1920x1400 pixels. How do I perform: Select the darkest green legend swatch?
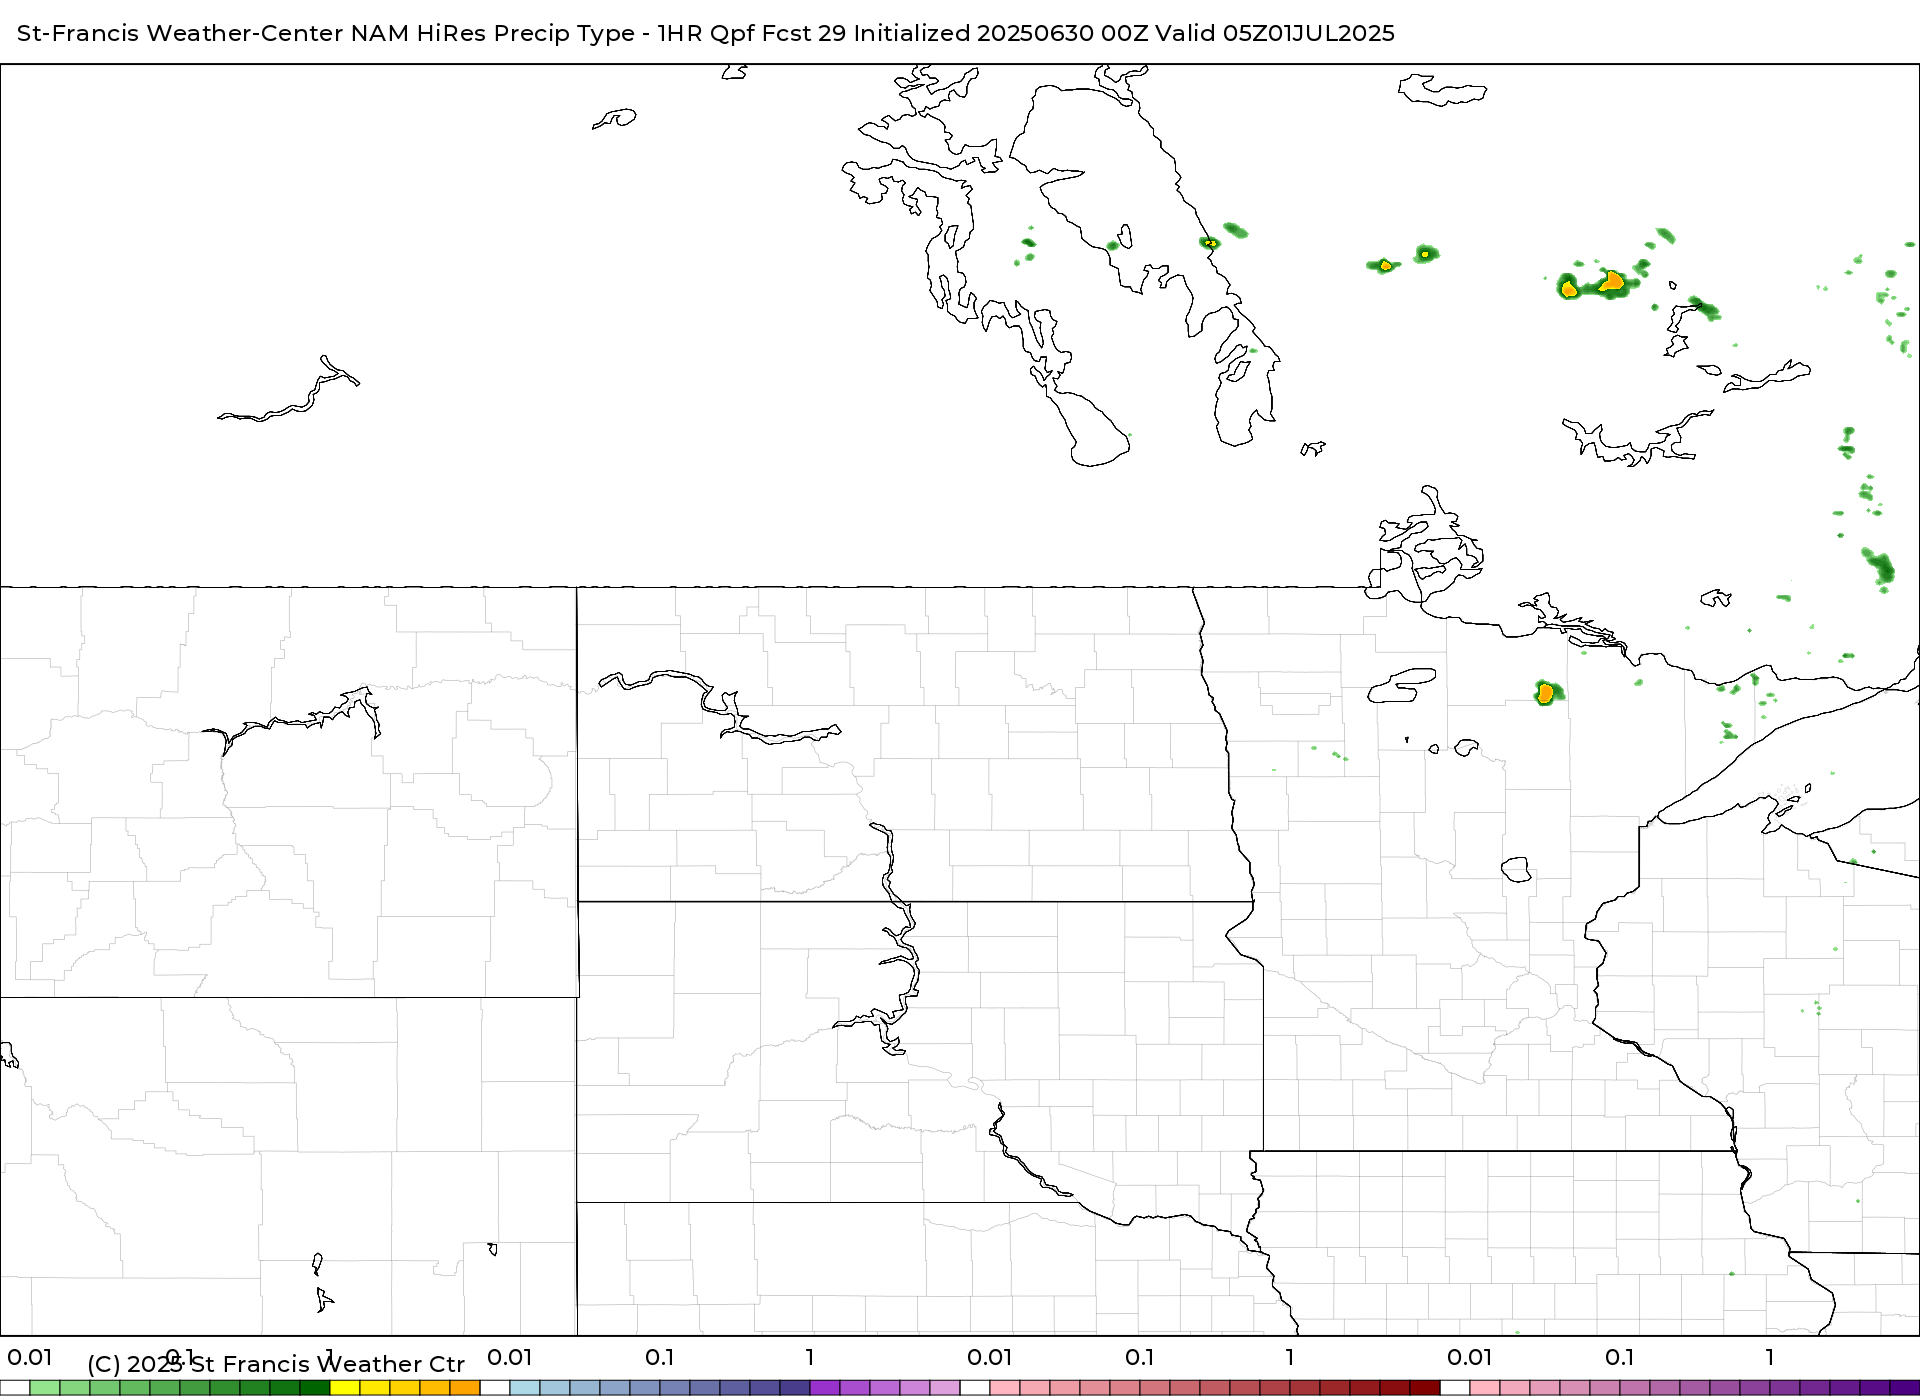(315, 1388)
